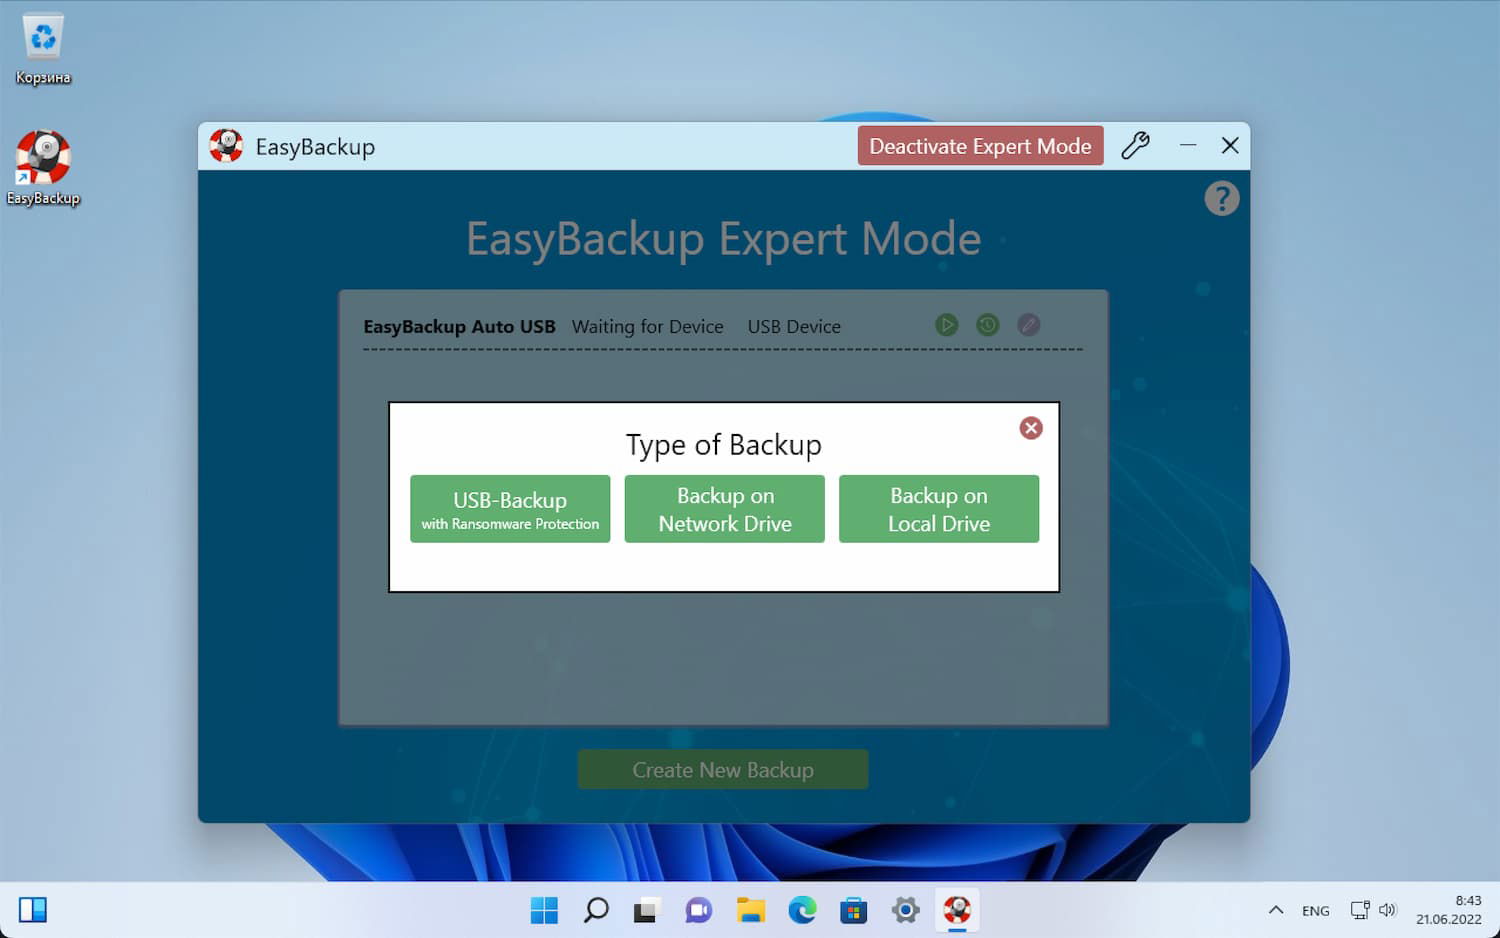Select Backup on Network Drive option
This screenshot has width=1500, height=938.
click(725, 509)
